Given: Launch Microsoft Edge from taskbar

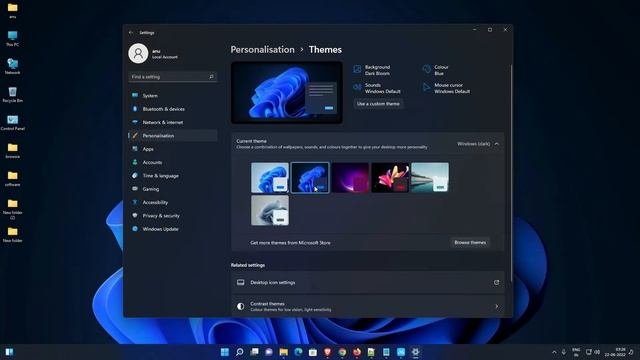Looking at the screenshot, I should [x=298, y=352].
